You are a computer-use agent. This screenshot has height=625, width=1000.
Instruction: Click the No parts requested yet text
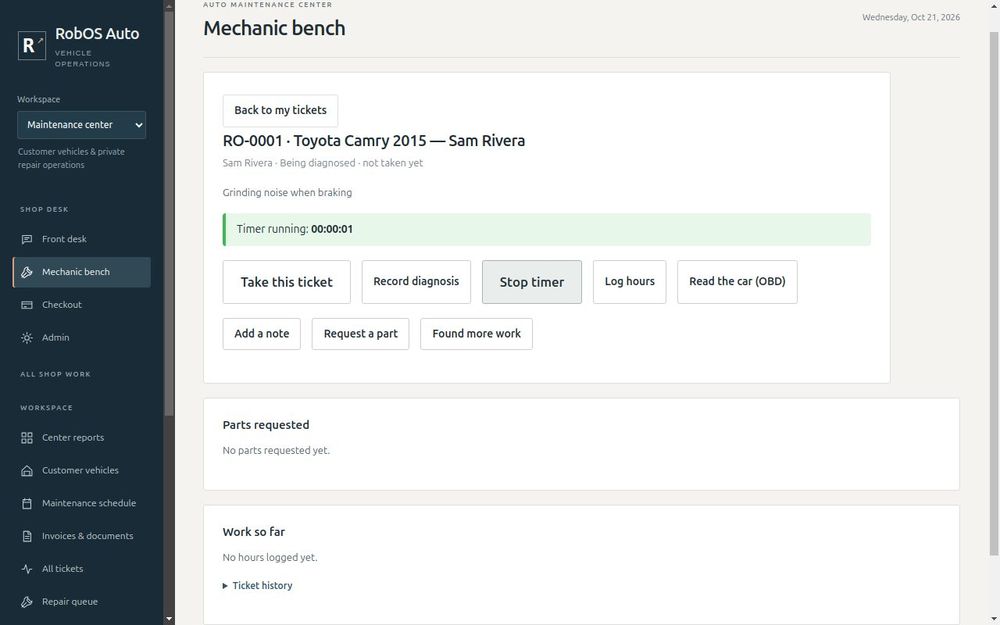pyautogui.click(x=276, y=450)
